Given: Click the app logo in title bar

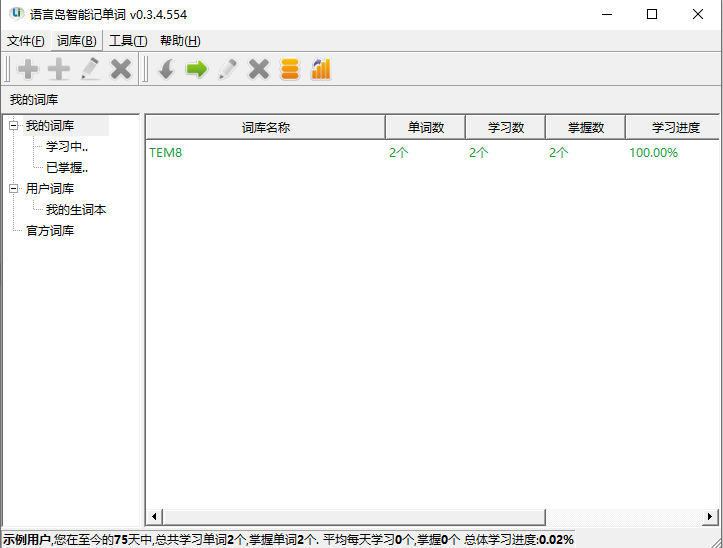Looking at the screenshot, I should point(17,14).
